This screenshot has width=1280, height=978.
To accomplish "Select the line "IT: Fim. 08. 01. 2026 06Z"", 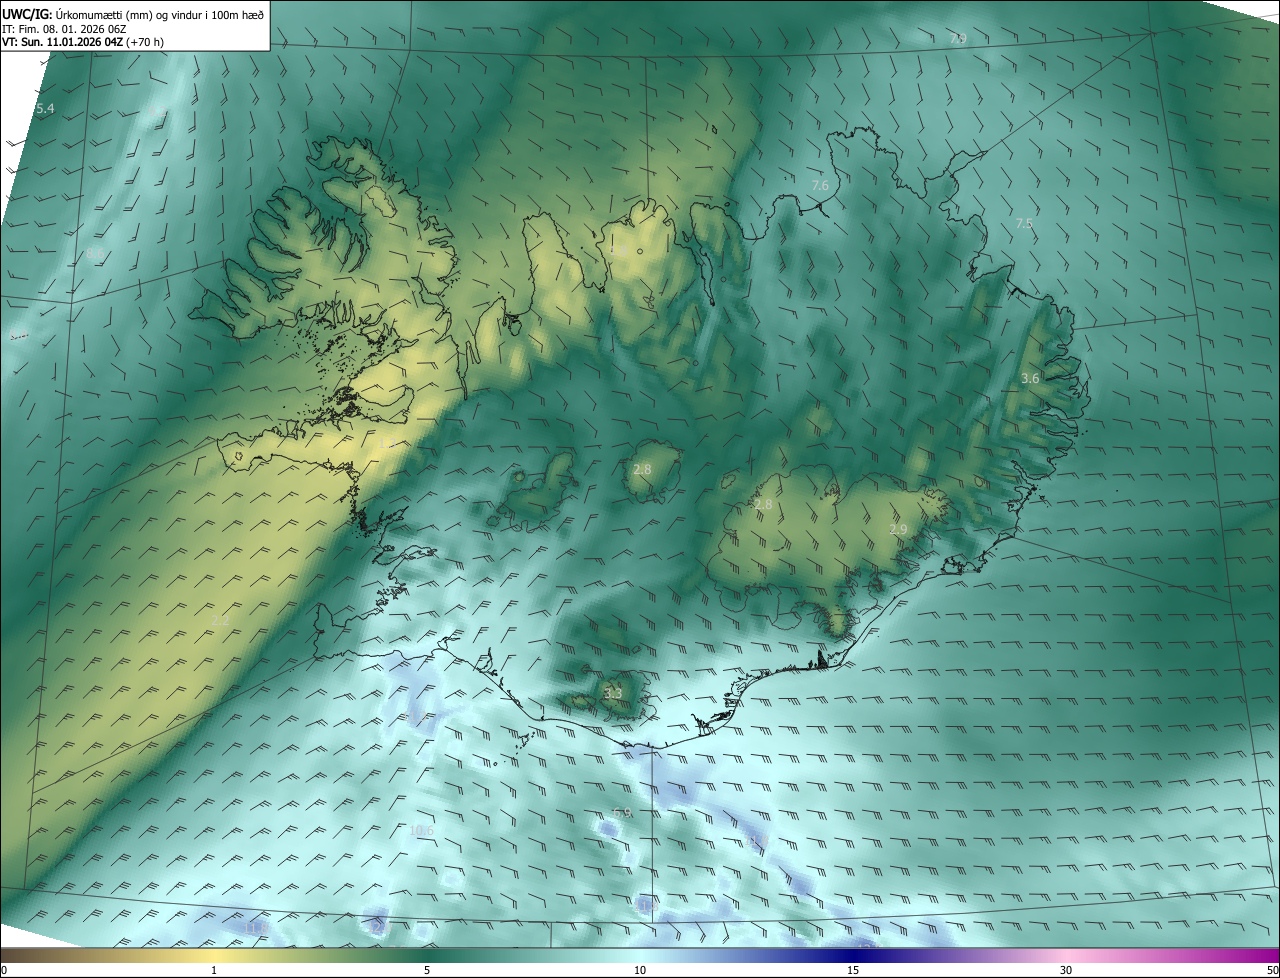I will (x=64, y=28).
